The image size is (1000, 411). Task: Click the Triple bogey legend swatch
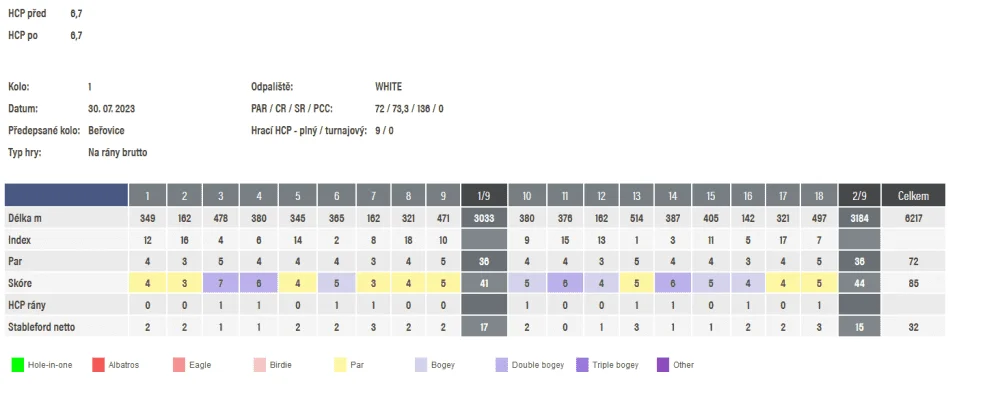582,365
